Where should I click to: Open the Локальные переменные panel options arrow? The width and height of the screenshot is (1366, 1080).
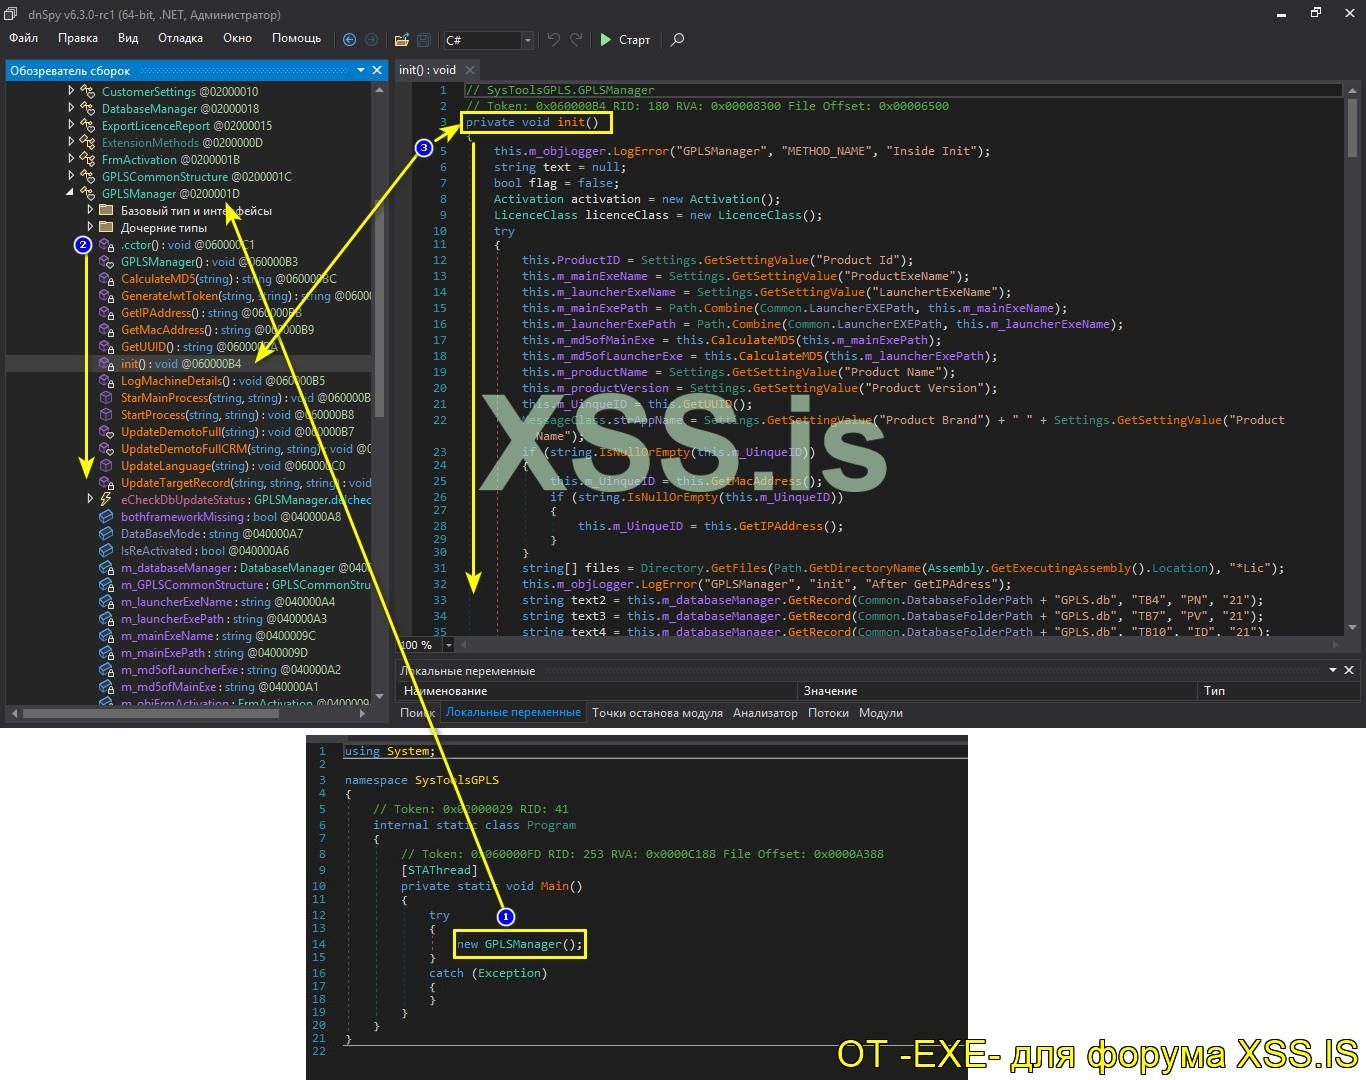(1332, 670)
